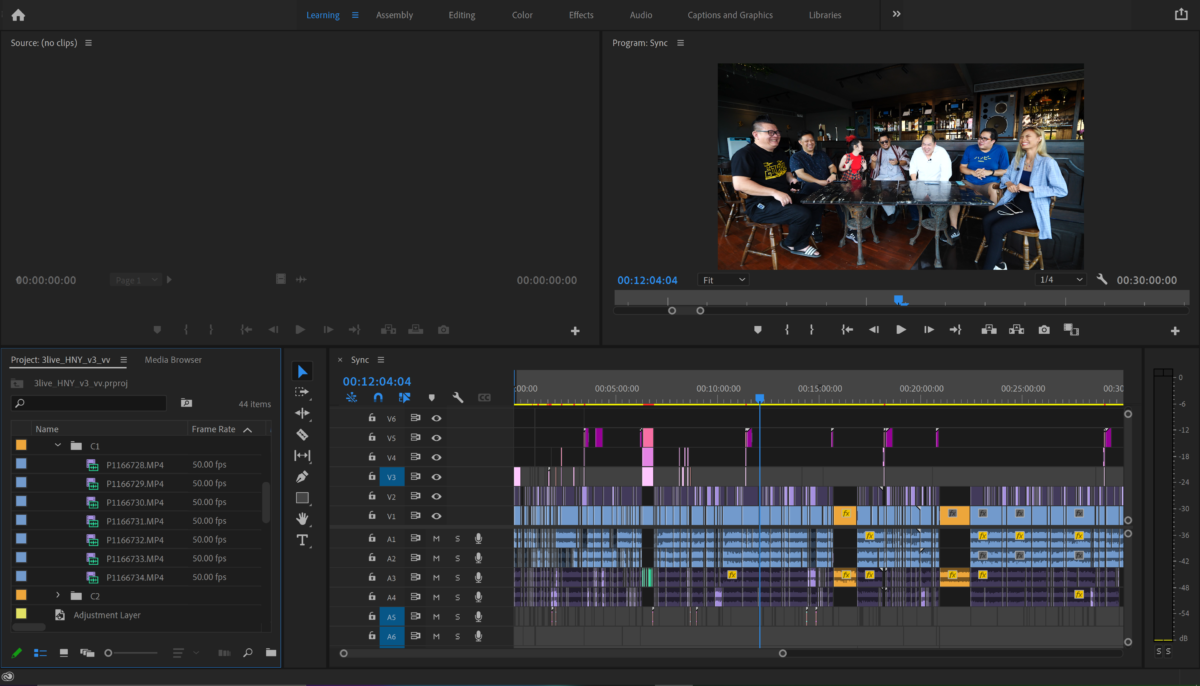Click the project thumbnail zoom slider
The height and width of the screenshot is (686, 1200).
pos(109,653)
